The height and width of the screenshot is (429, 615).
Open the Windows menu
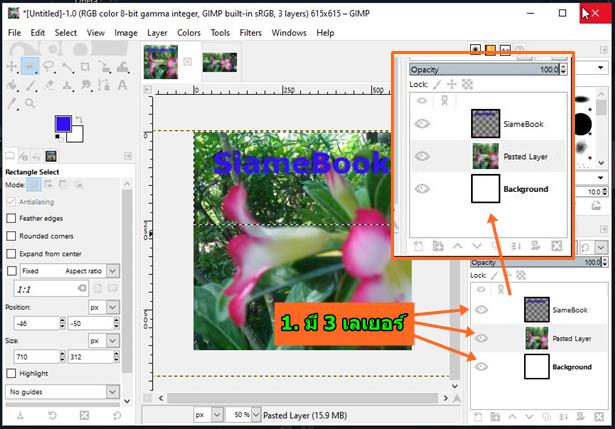pyautogui.click(x=289, y=33)
